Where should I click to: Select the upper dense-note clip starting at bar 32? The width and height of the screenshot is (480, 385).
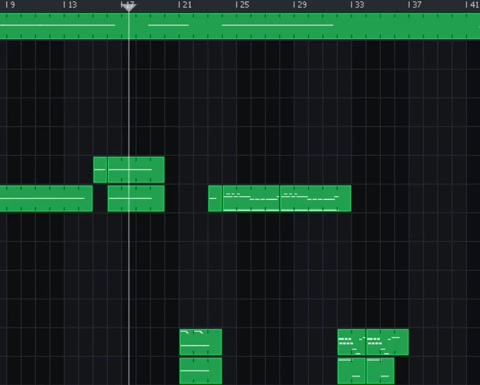click(x=352, y=342)
